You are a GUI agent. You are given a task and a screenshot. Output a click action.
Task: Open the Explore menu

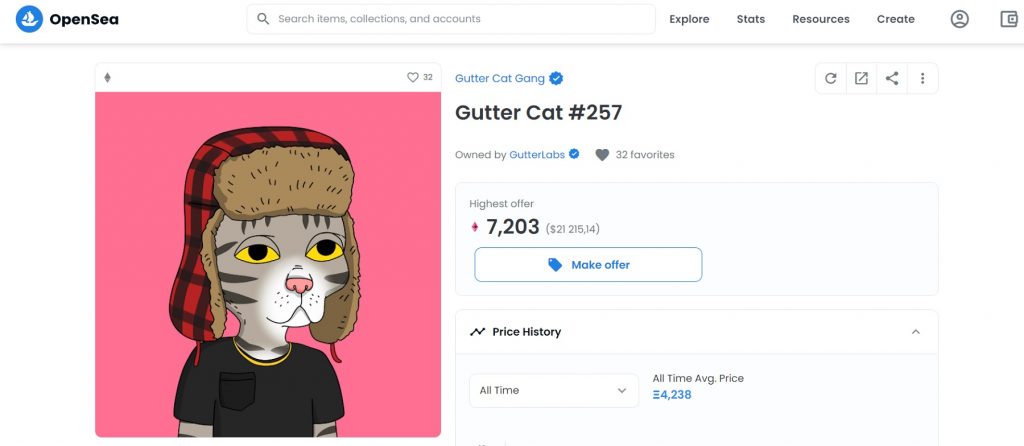tap(689, 20)
